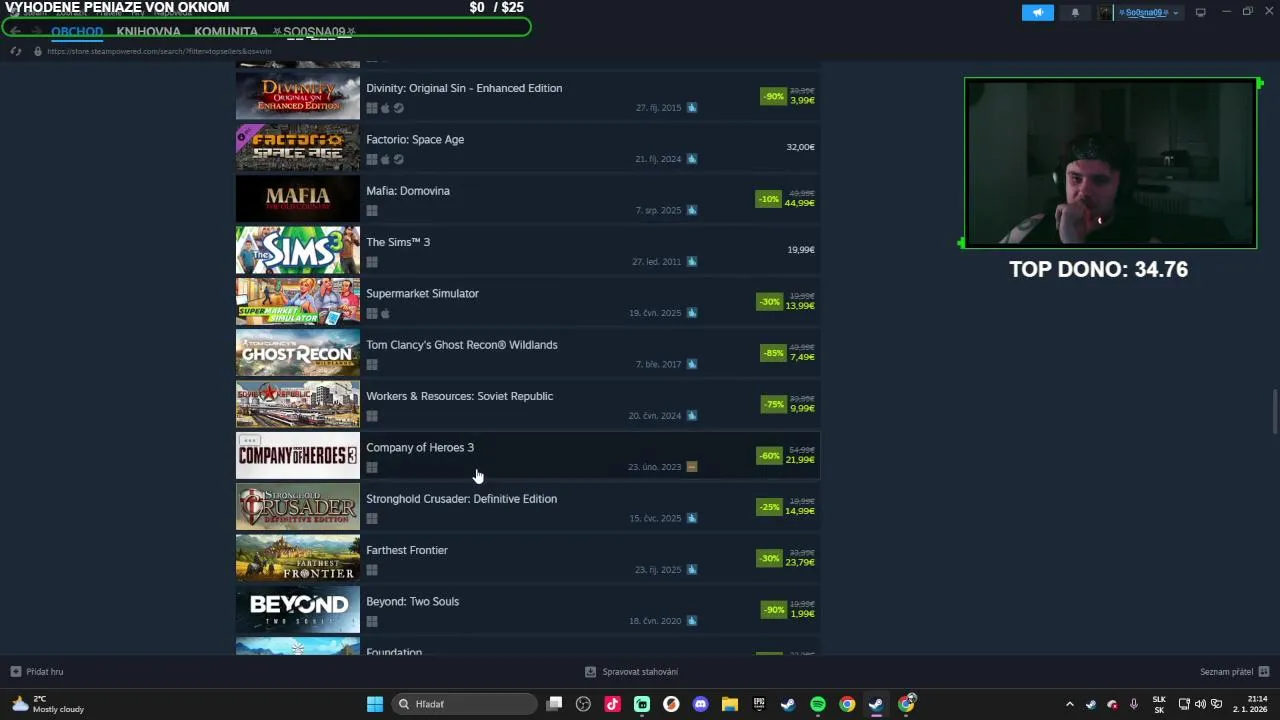Screen dimensions: 1280x720
Task: Click review score icon for Supermarket Simulator
Action: coord(692,313)
